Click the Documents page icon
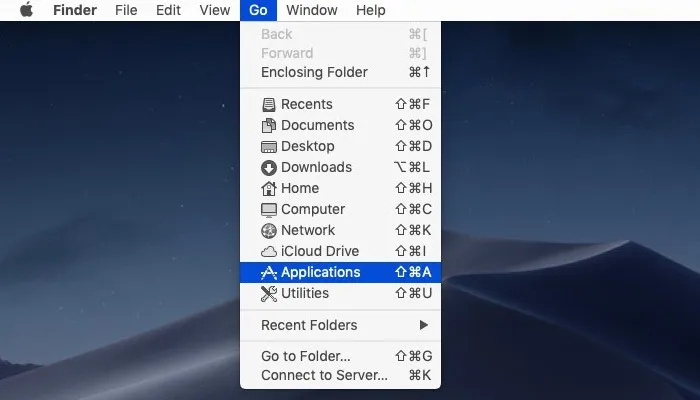This screenshot has height=400, width=700. point(269,125)
